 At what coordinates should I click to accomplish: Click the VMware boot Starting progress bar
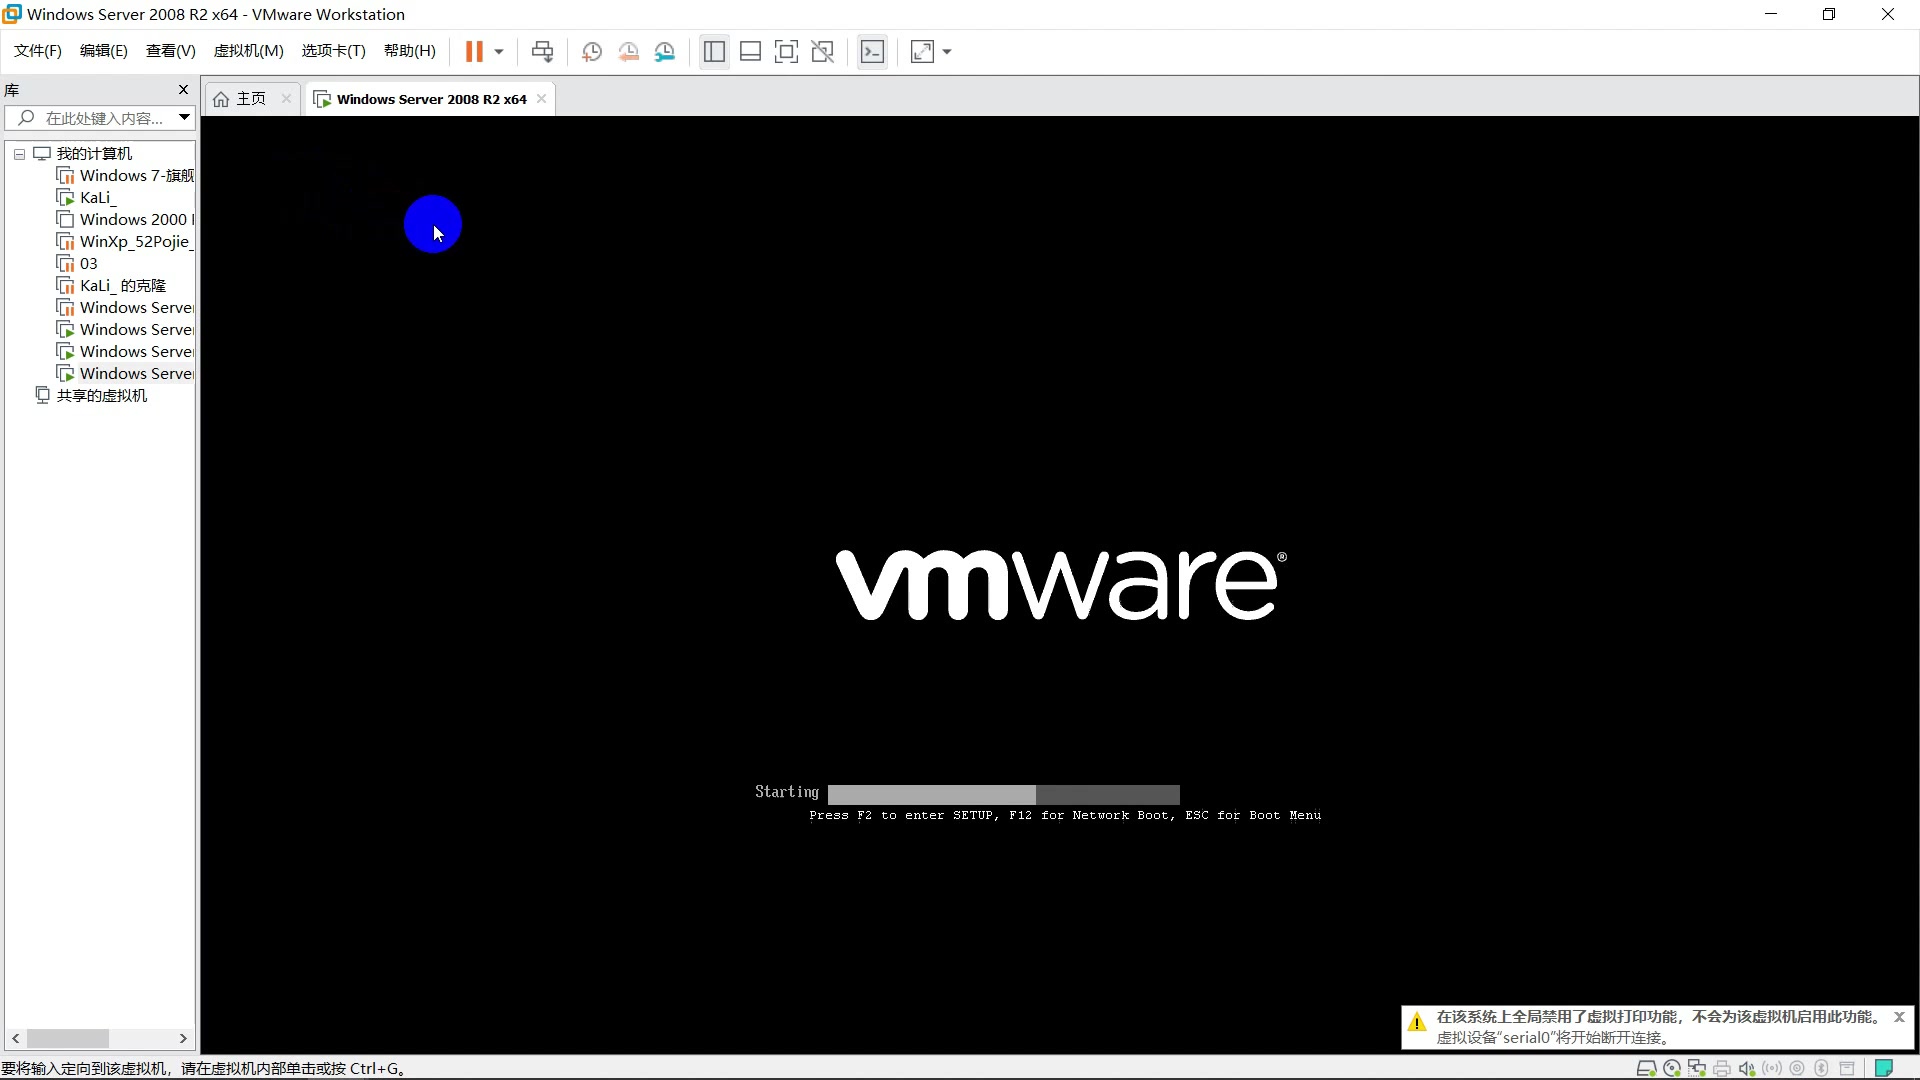(1003, 794)
